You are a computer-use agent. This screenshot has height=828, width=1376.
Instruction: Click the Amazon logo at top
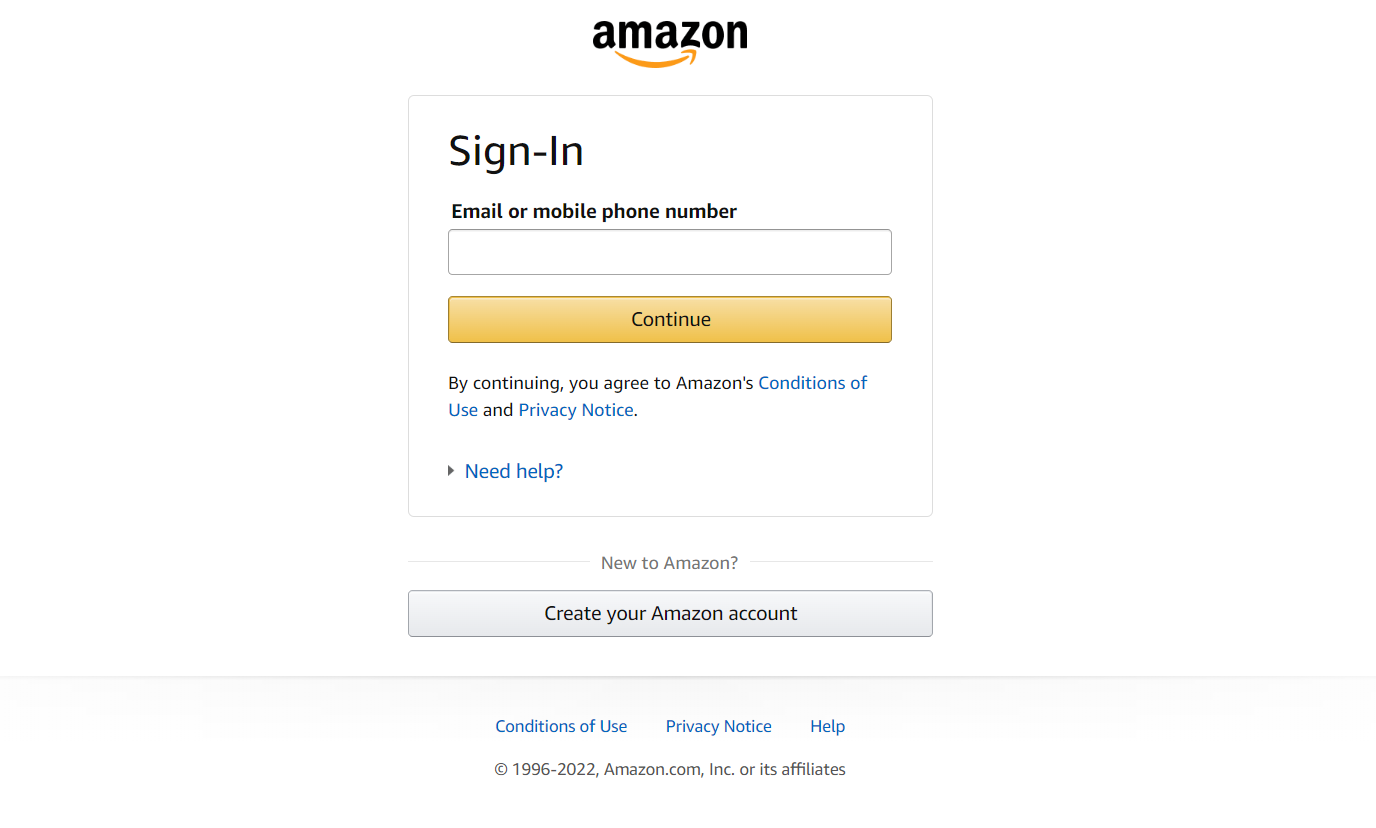[669, 38]
